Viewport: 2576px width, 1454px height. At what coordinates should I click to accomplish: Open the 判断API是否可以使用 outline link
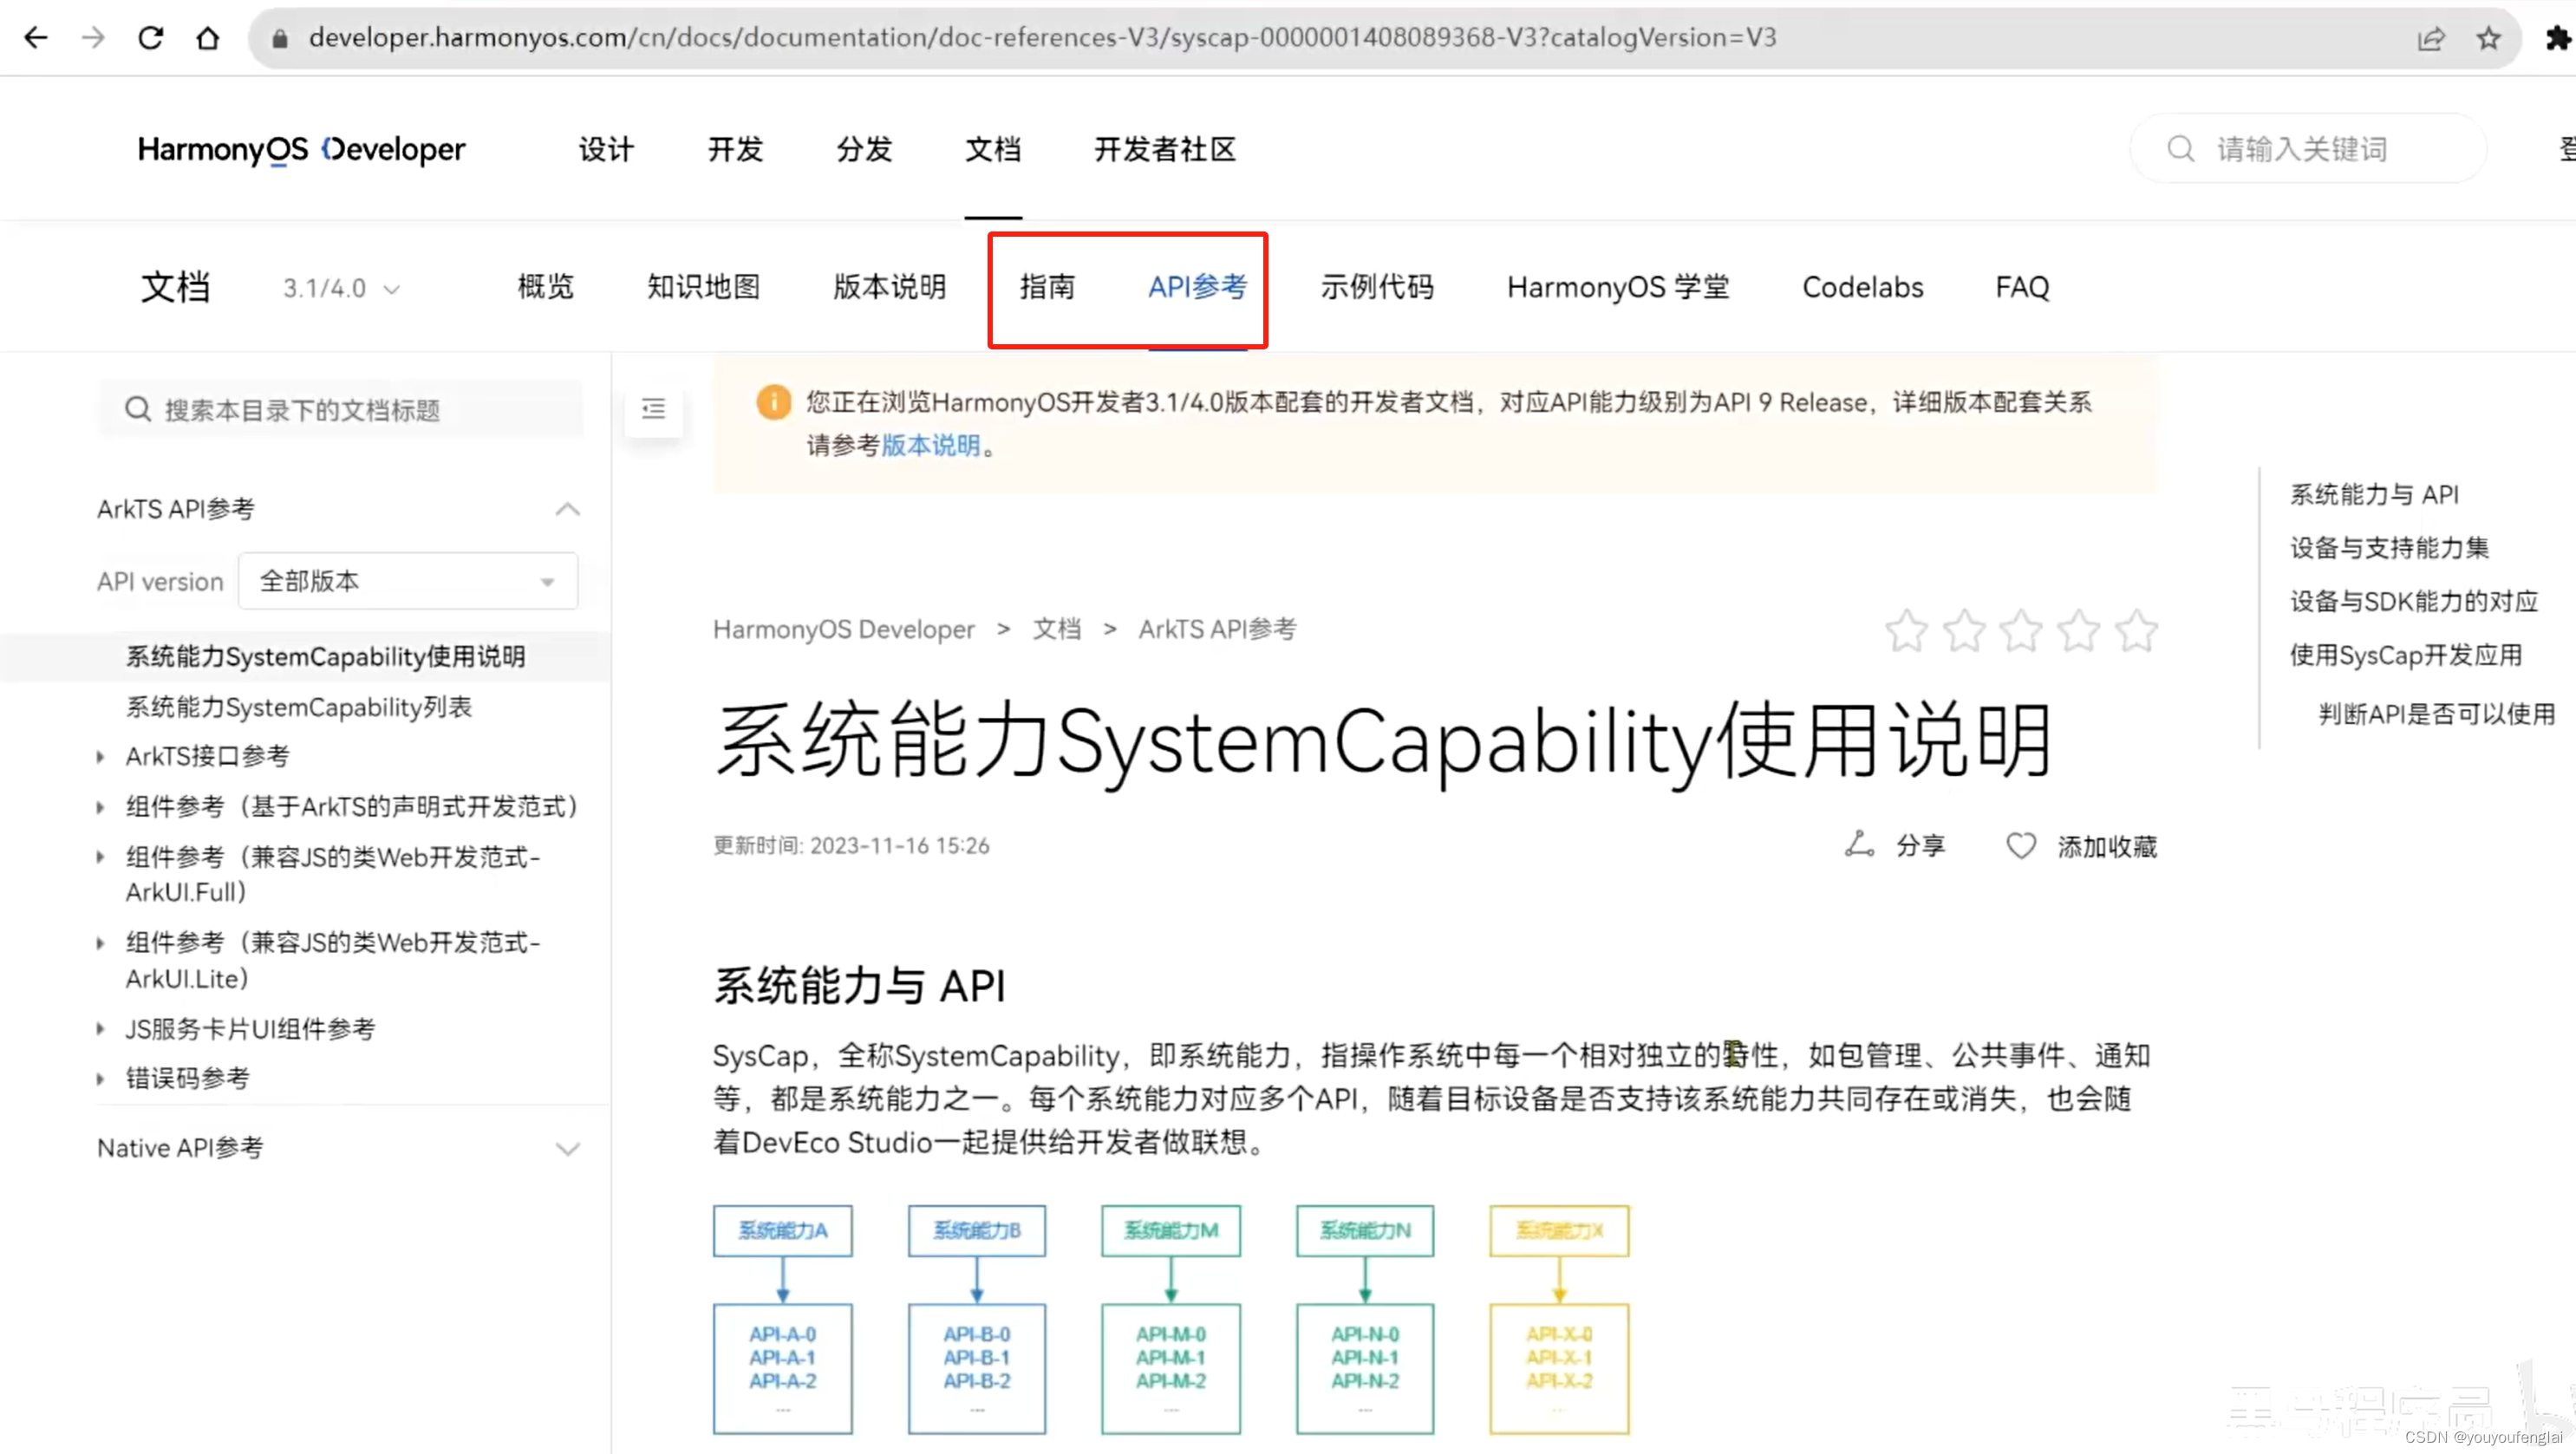[2437, 713]
